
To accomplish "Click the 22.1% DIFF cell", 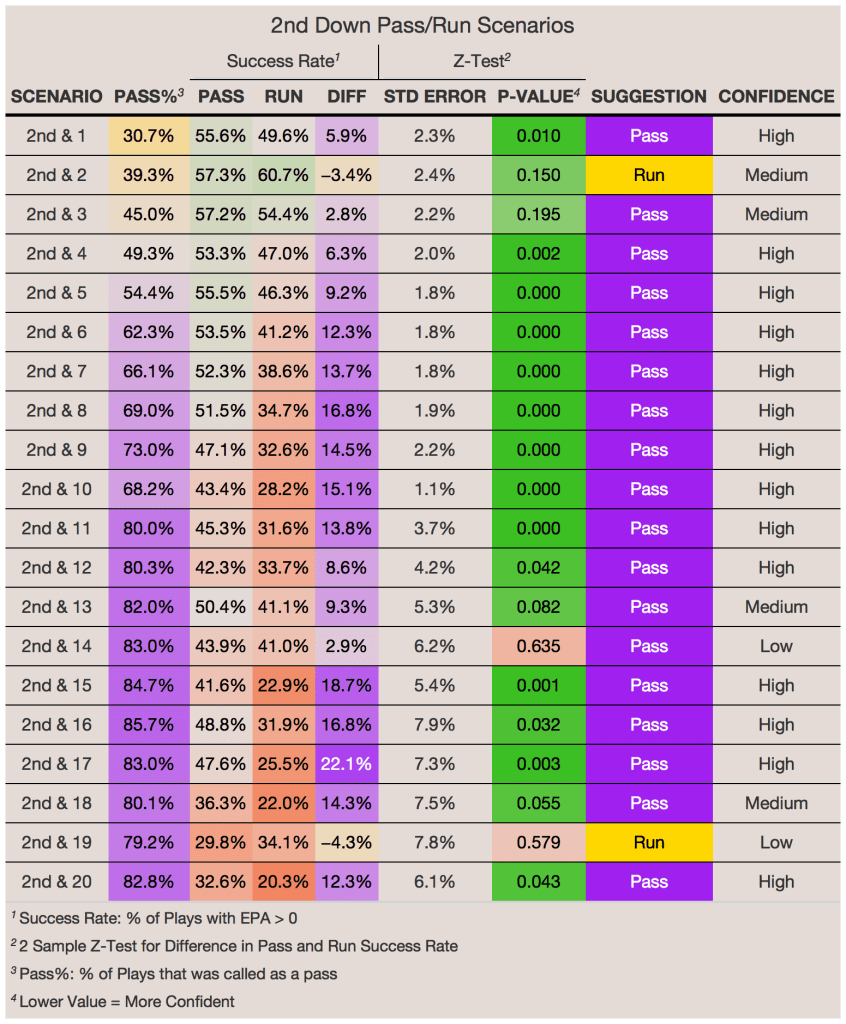I will (x=347, y=764).
